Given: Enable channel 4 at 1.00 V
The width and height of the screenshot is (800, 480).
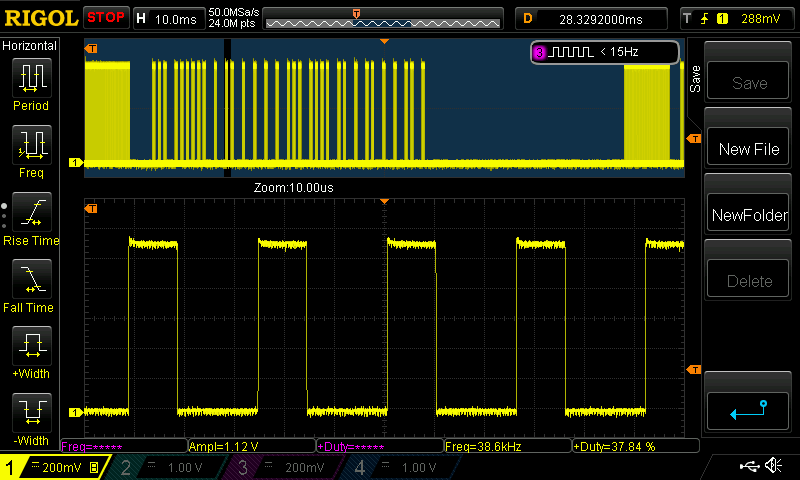Looking at the screenshot, I should coord(398,467).
